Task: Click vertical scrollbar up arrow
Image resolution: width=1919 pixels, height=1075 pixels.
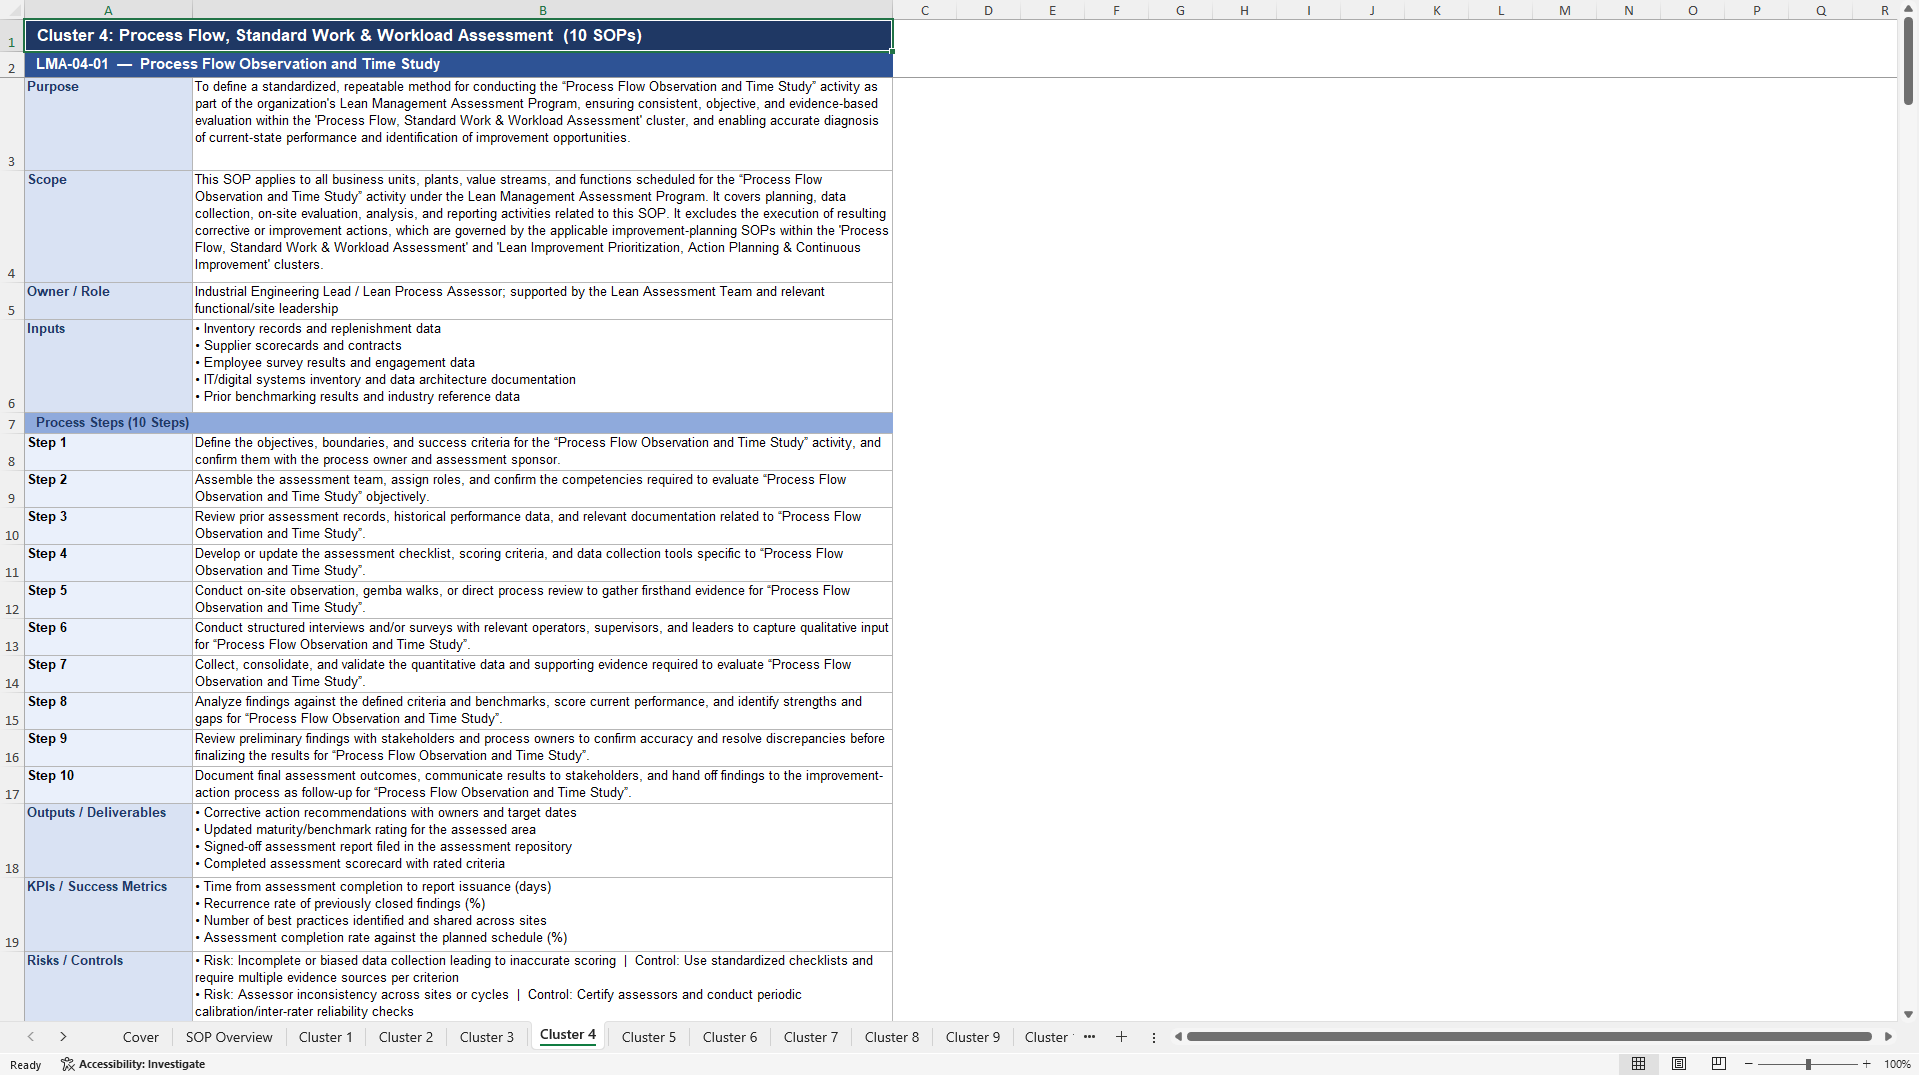Action: point(1908,9)
